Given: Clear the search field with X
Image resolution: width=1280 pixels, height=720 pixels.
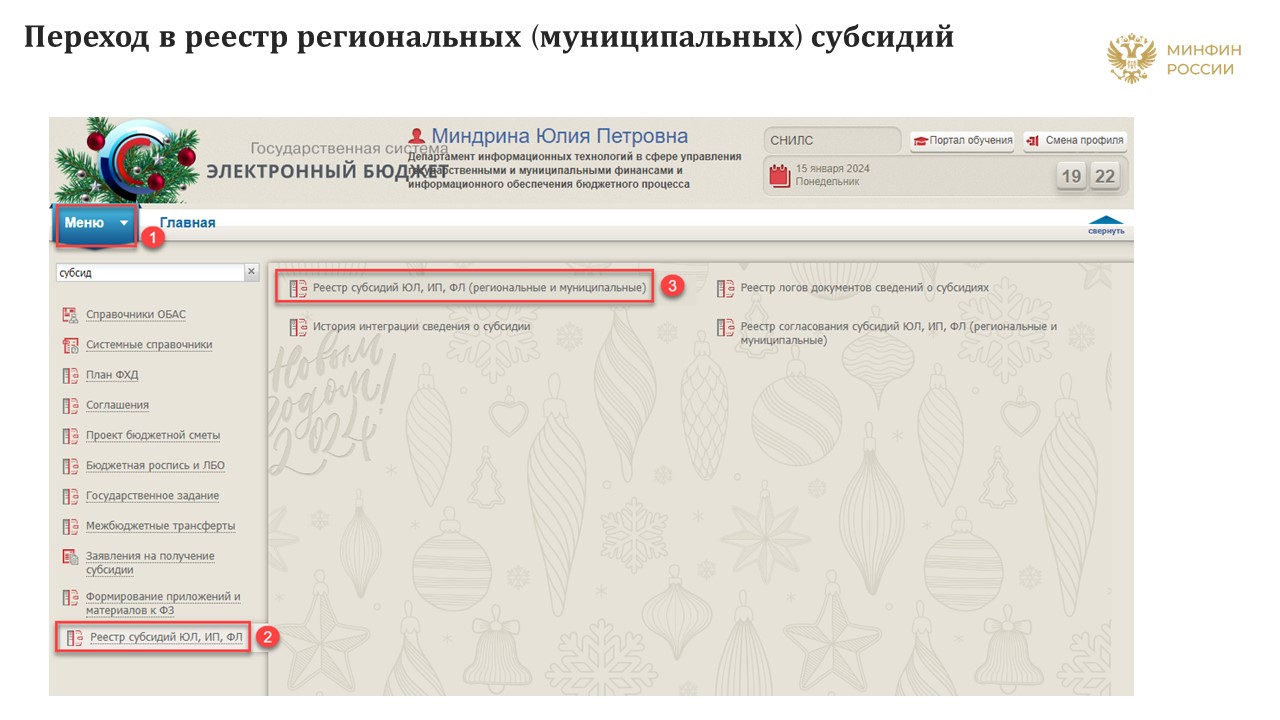Looking at the screenshot, I should (251, 272).
